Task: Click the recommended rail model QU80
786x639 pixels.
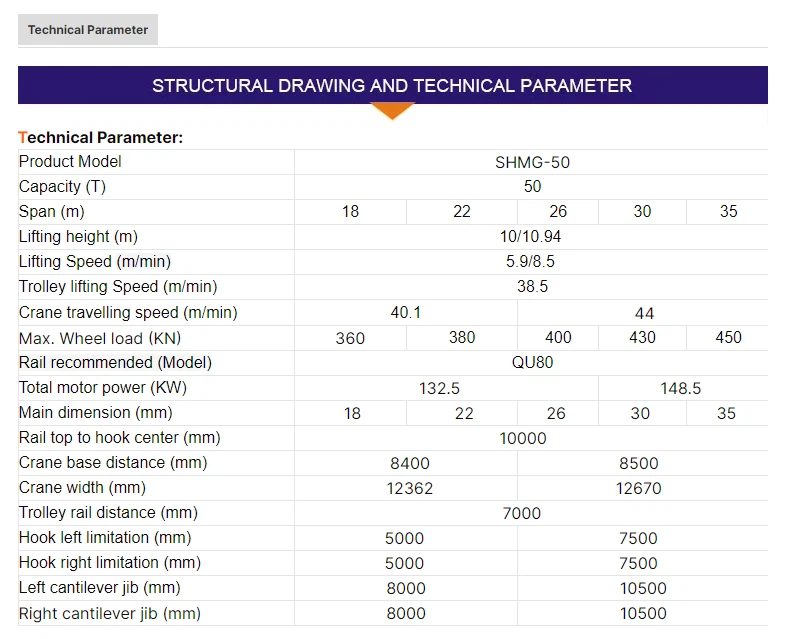Action: [532, 363]
